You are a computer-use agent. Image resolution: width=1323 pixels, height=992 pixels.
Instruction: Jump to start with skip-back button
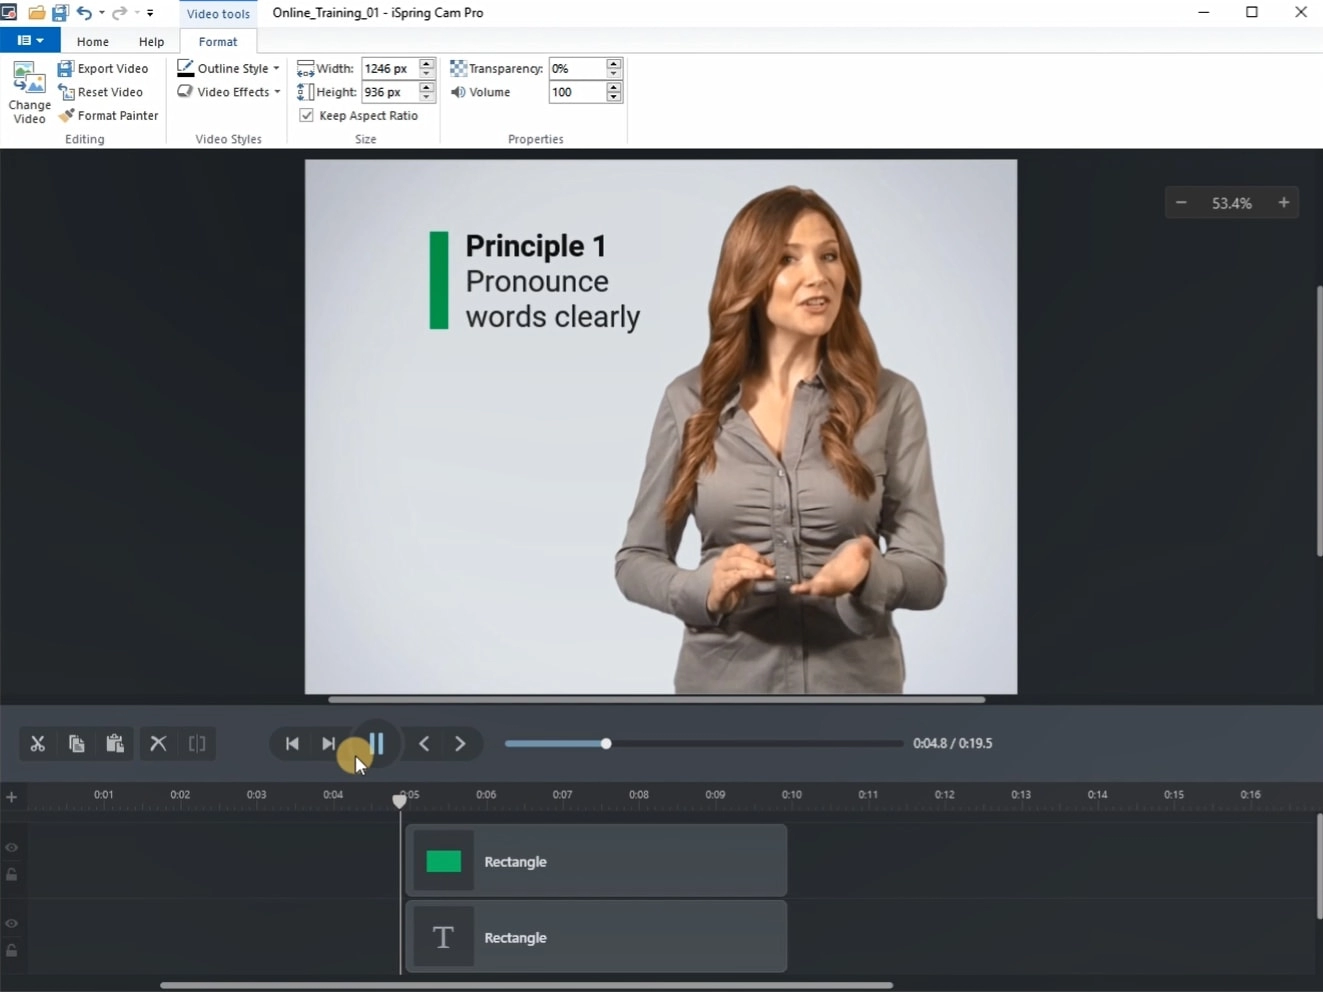point(292,744)
